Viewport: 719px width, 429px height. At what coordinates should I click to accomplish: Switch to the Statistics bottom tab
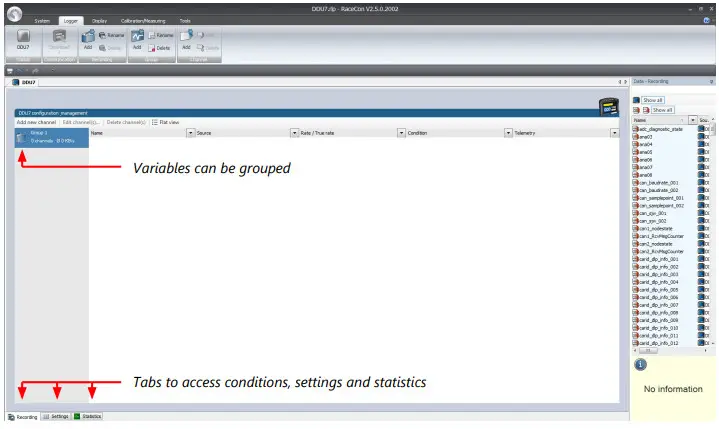coord(88,417)
